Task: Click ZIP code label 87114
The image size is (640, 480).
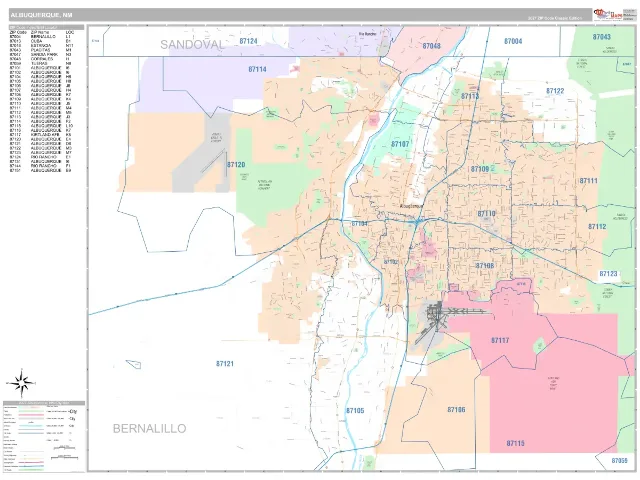Action: pyautogui.click(x=257, y=69)
